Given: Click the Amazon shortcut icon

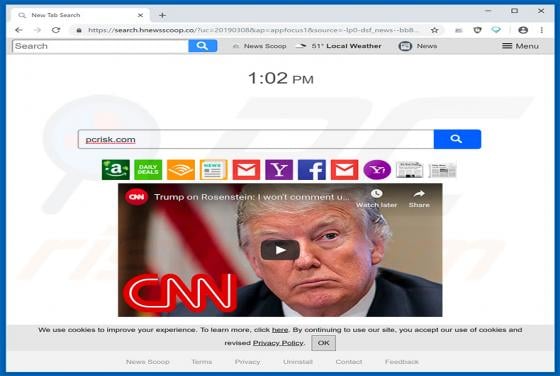Looking at the screenshot, I should 116,170.
